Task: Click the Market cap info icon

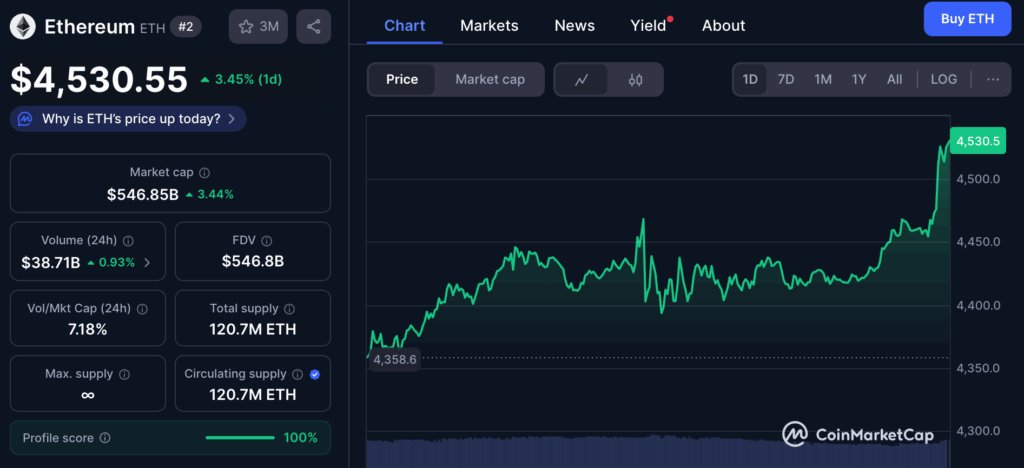Action: 205,173
